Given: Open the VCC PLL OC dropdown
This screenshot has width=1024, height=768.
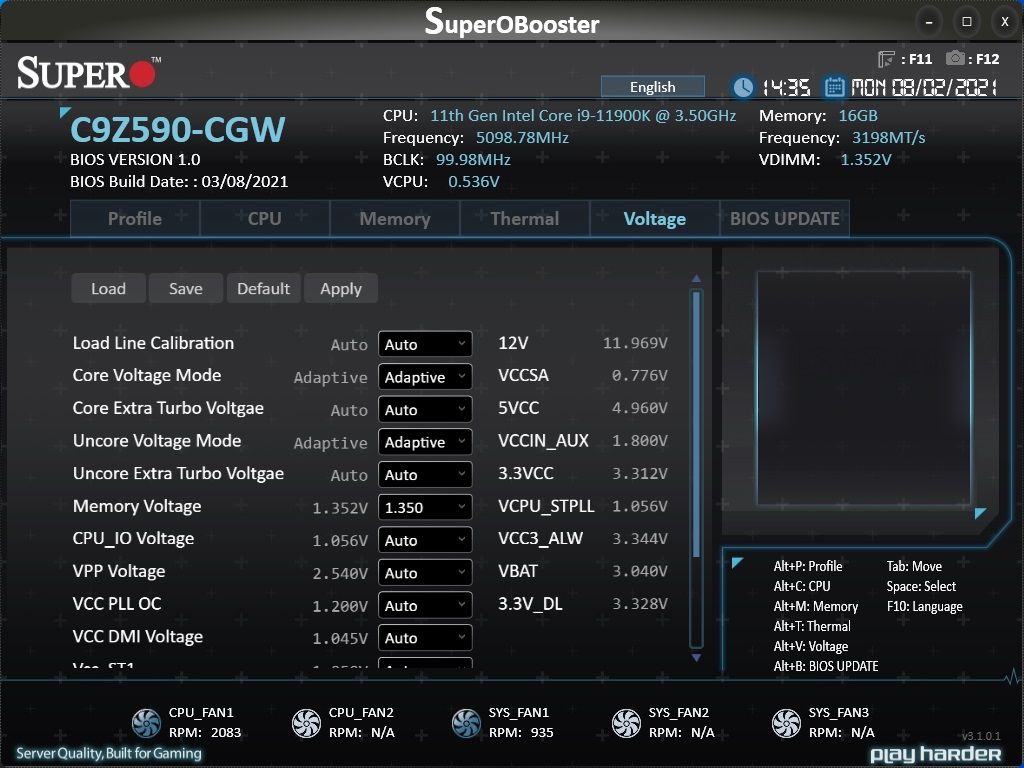Looking at the screenshot, I should 425,605.
